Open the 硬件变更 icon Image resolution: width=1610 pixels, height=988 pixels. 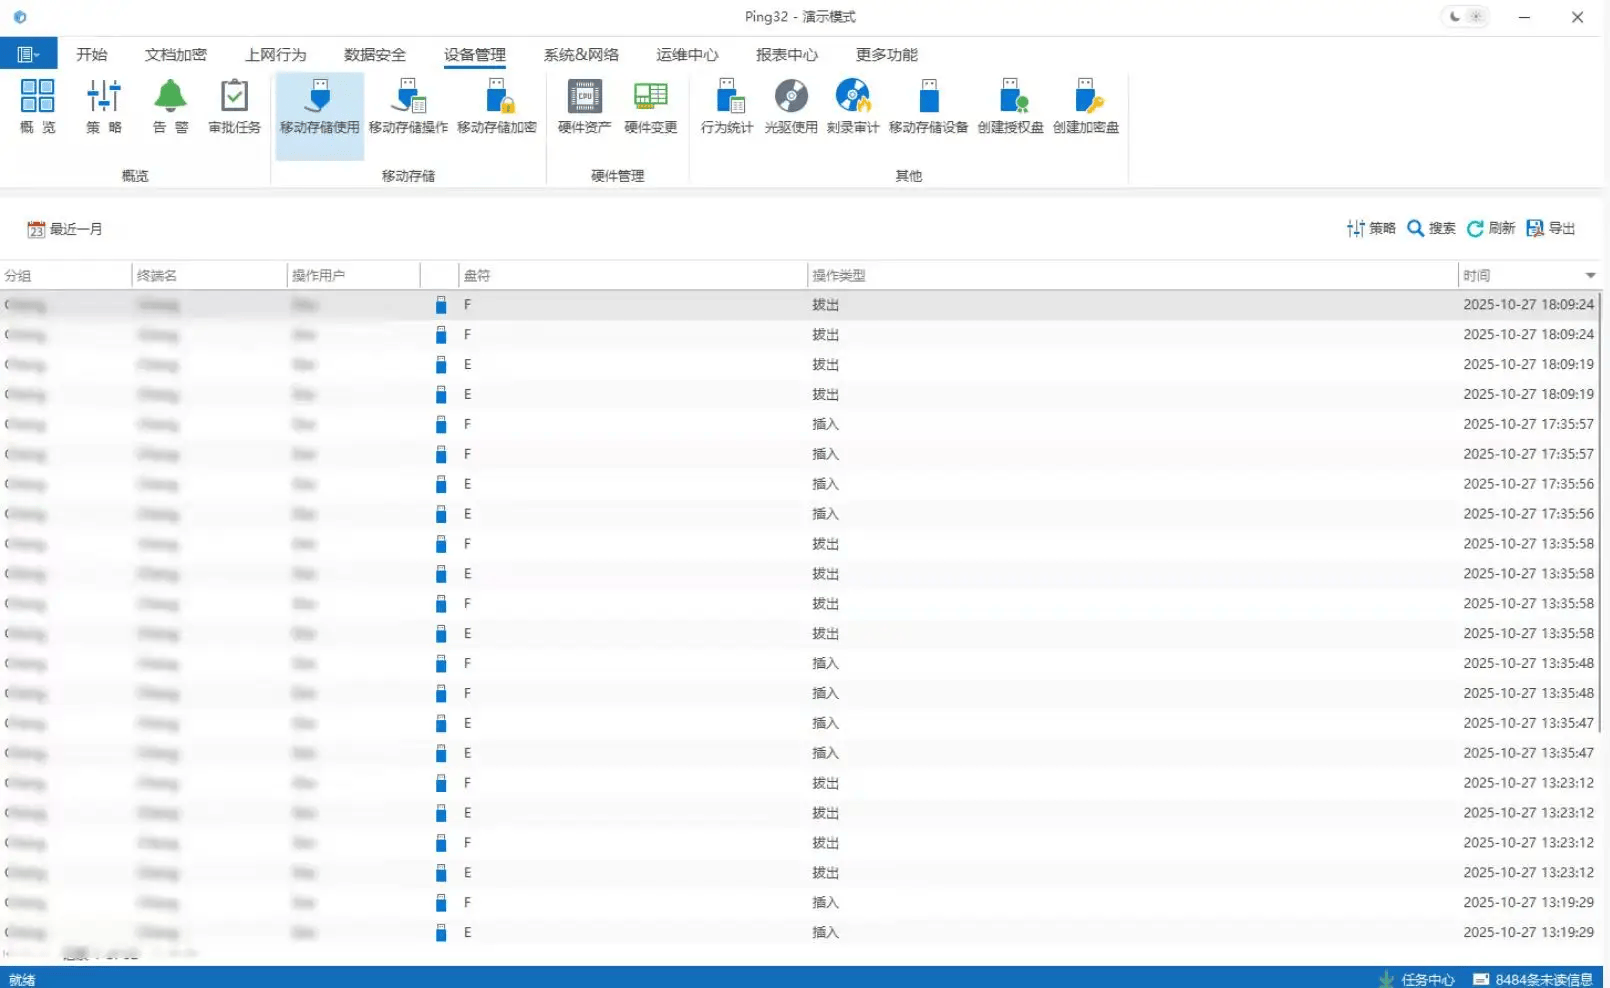click(650, 106)
